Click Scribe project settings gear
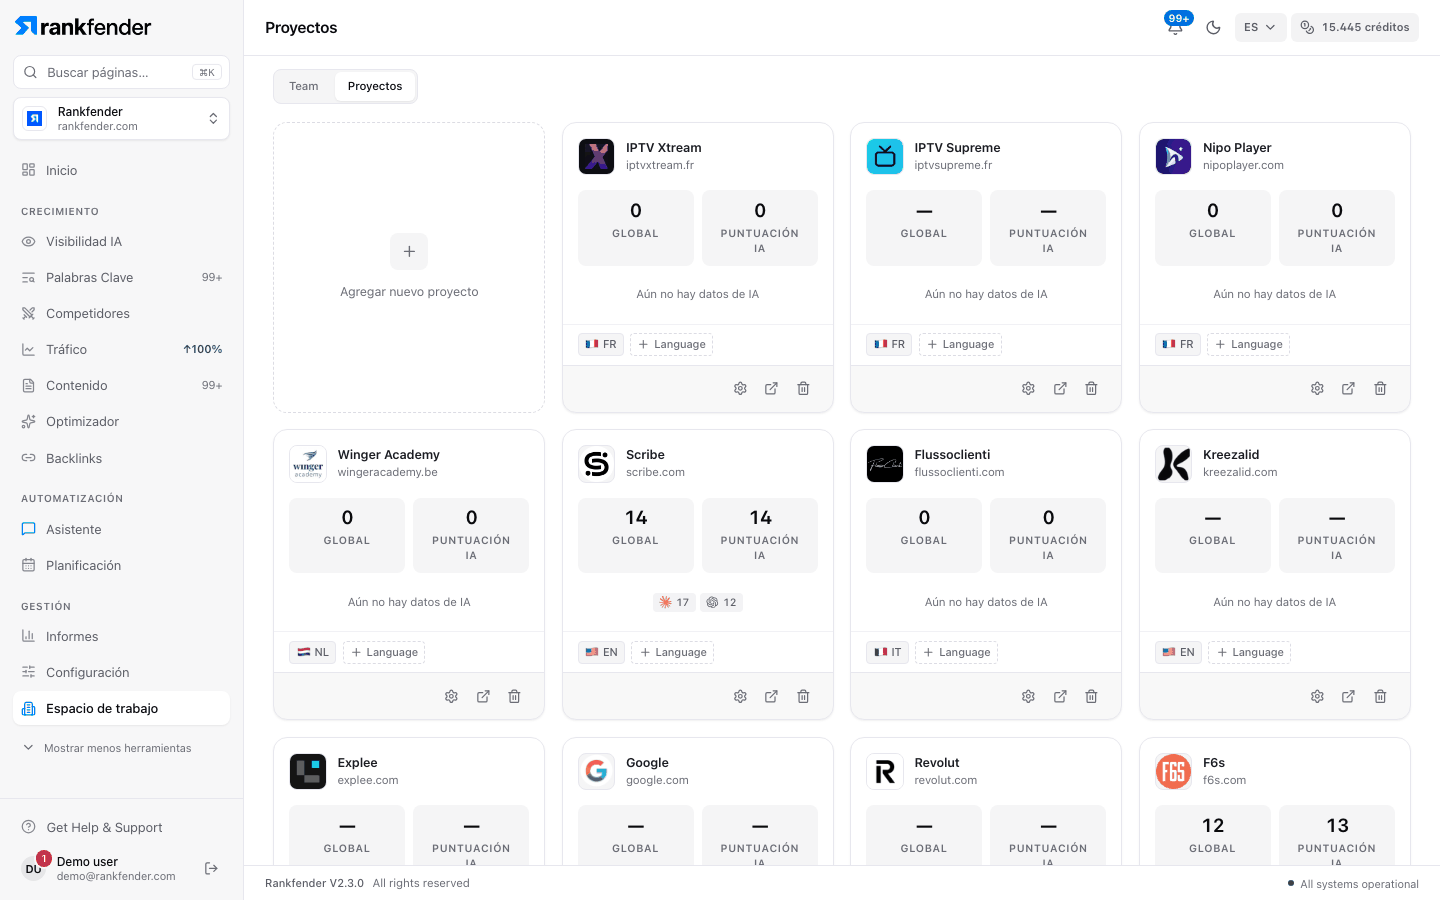The height and width of the screenshot is (900, 1440). click(x=740, y=696)
